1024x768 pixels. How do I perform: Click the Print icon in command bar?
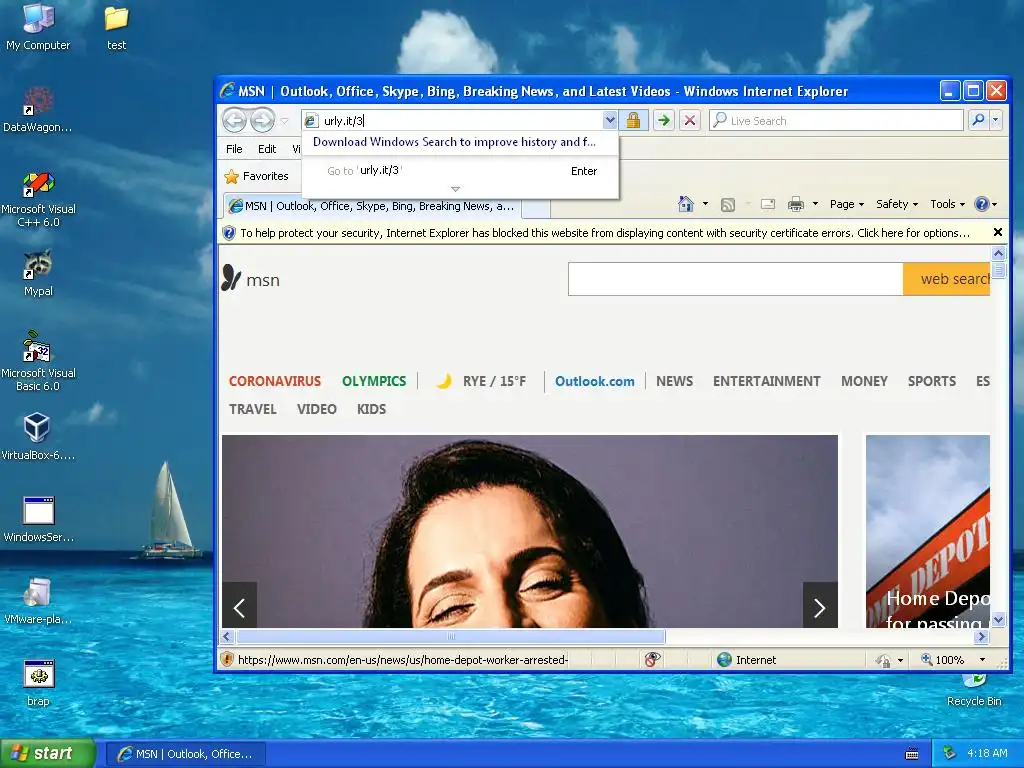(795, 204)
